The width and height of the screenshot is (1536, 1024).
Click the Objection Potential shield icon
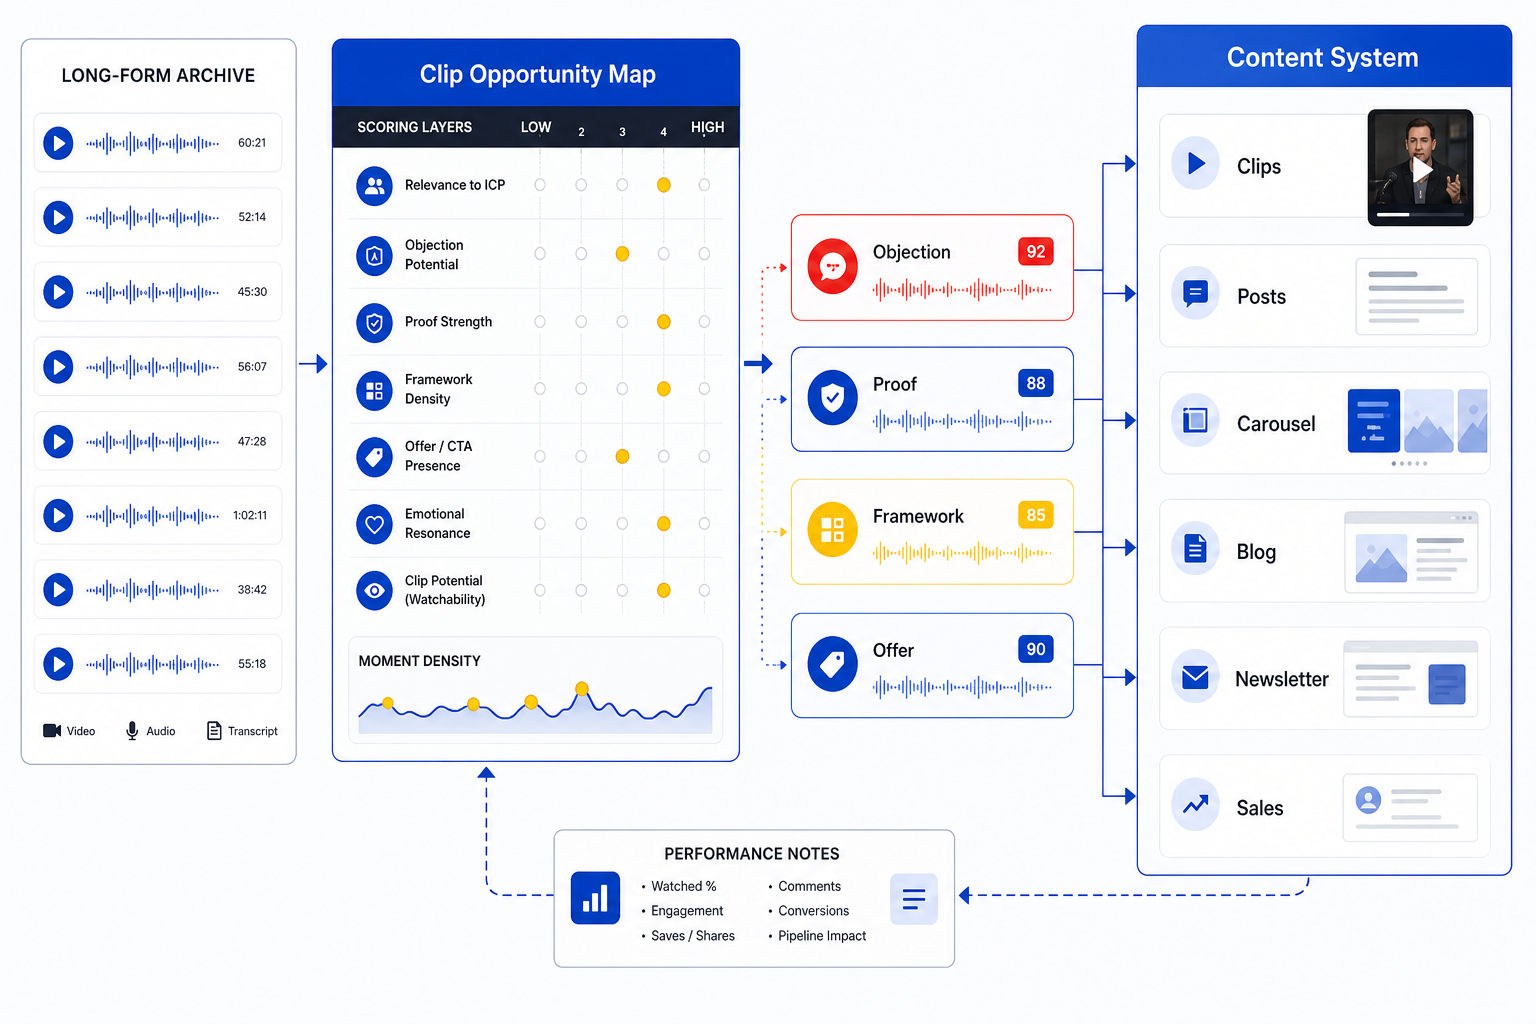coord(374,256)
